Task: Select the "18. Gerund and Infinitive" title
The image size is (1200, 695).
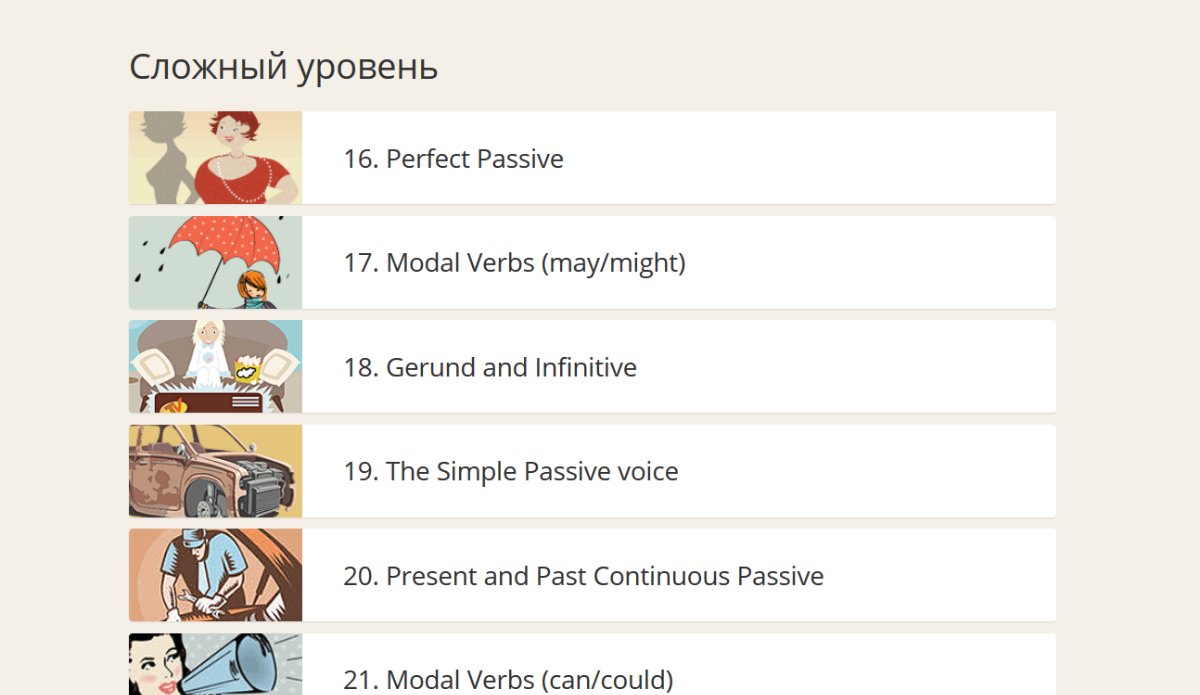Action: pyautogui.click(x=490, y=367)
